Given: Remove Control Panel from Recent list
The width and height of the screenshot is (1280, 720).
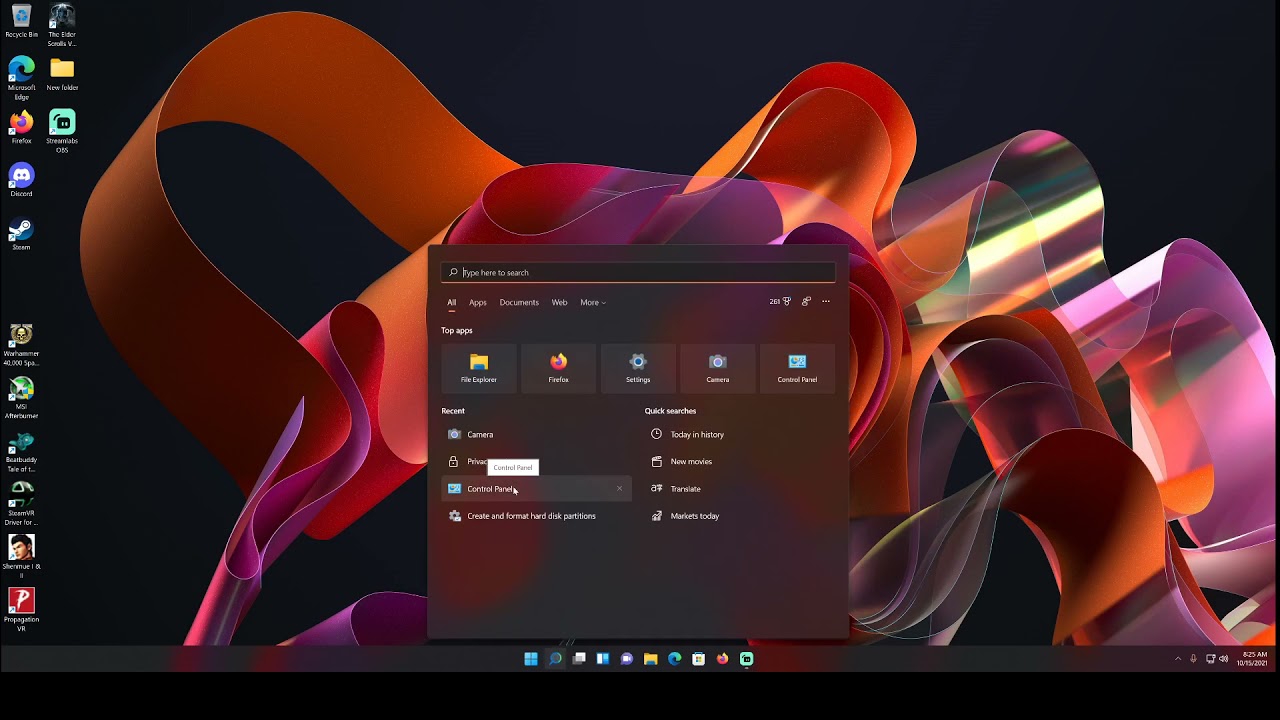Looking at the screenshot, I should pyautogui.click(x=619, y=489).
